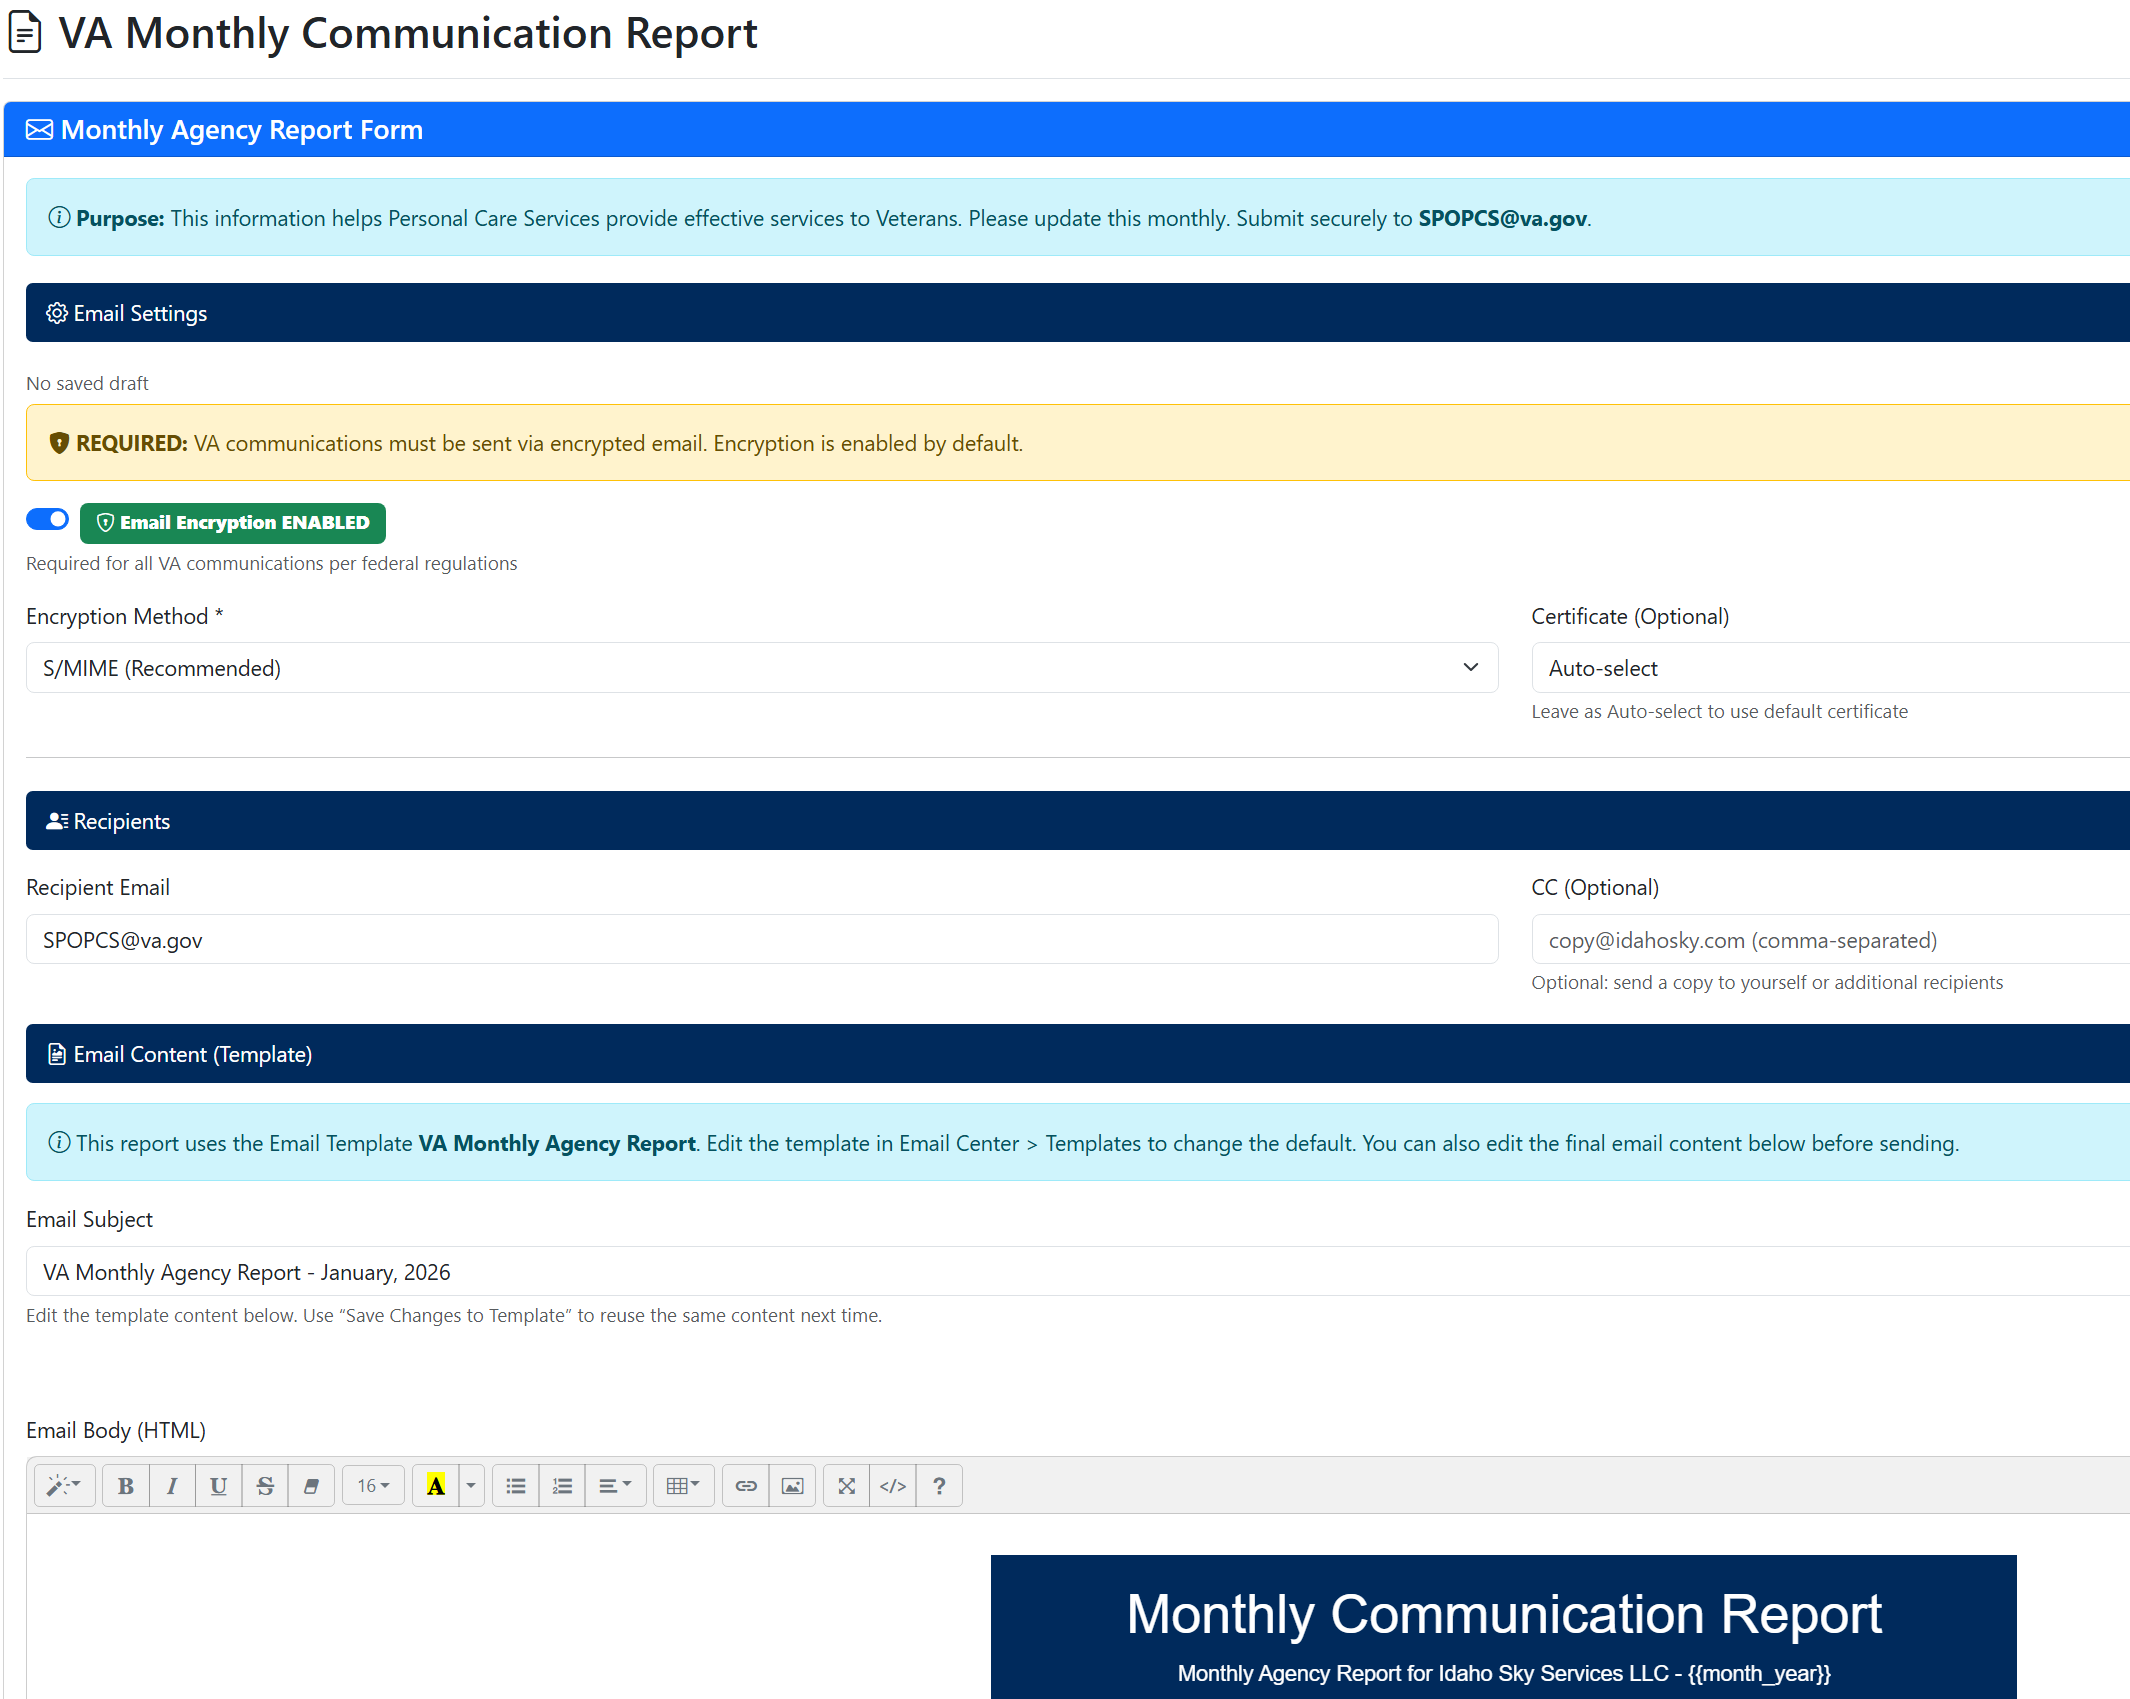This screenshot has width=2130, height=1699.
Task: Click the Email Encryption ENABLED badge
Action: 233,522
